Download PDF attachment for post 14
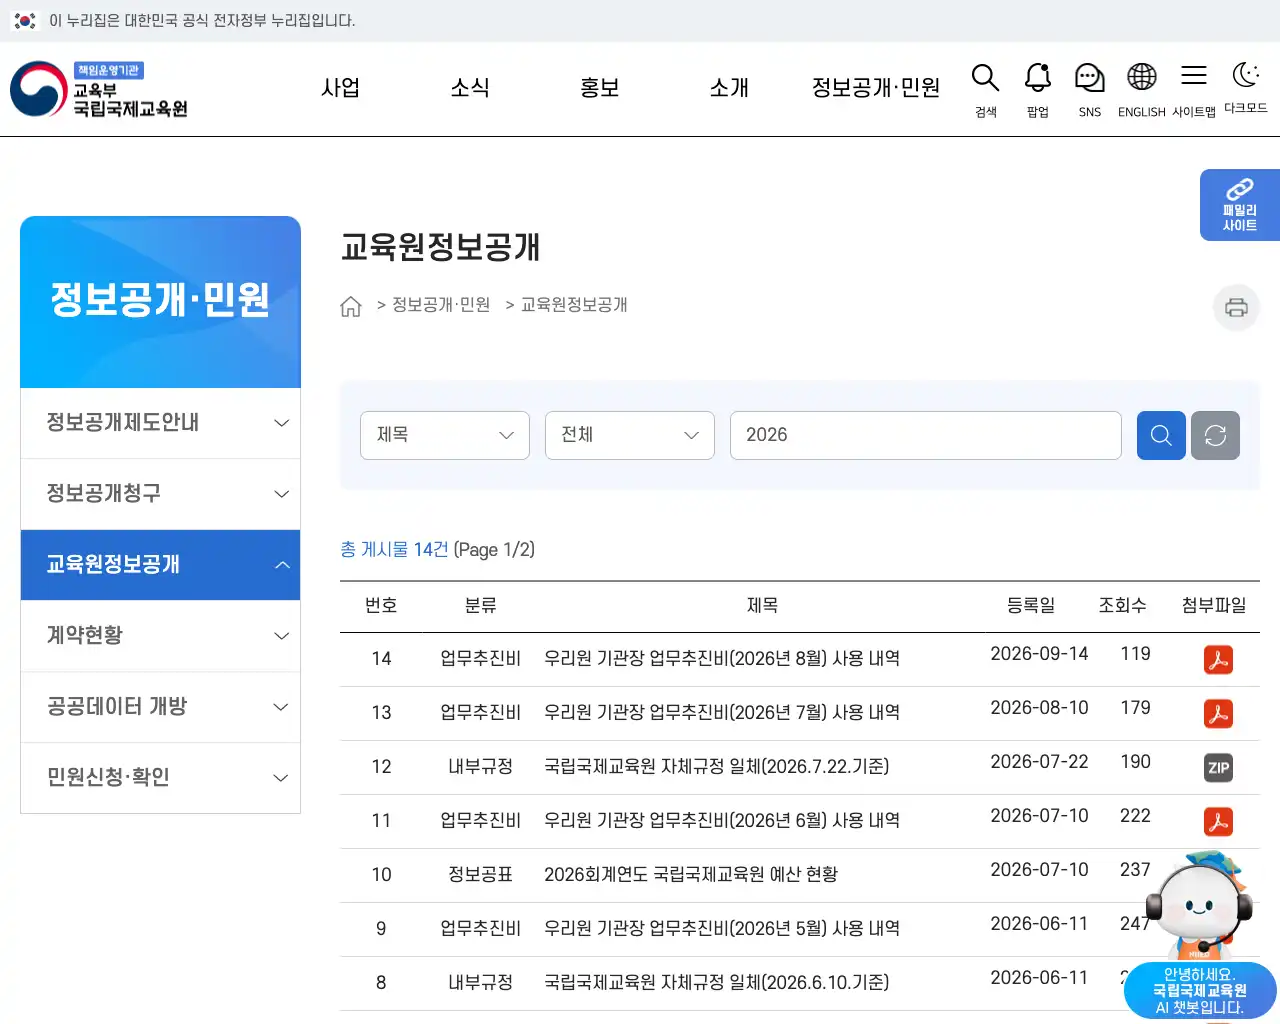1280x1024 pixels. [x=1218, y=660]
